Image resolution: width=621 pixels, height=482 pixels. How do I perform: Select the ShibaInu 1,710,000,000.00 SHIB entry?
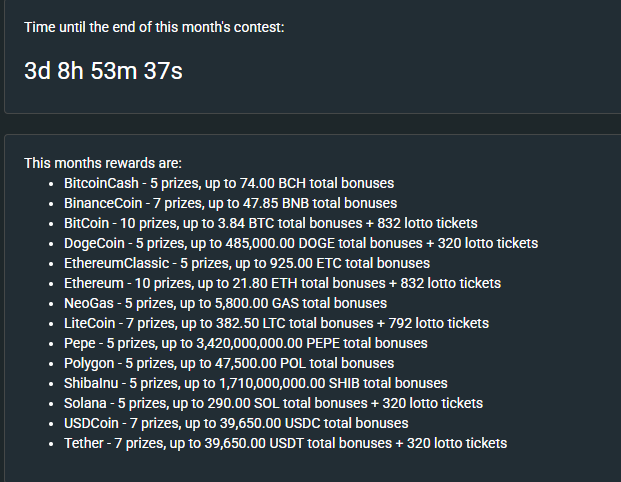click(x=256, y=383)
